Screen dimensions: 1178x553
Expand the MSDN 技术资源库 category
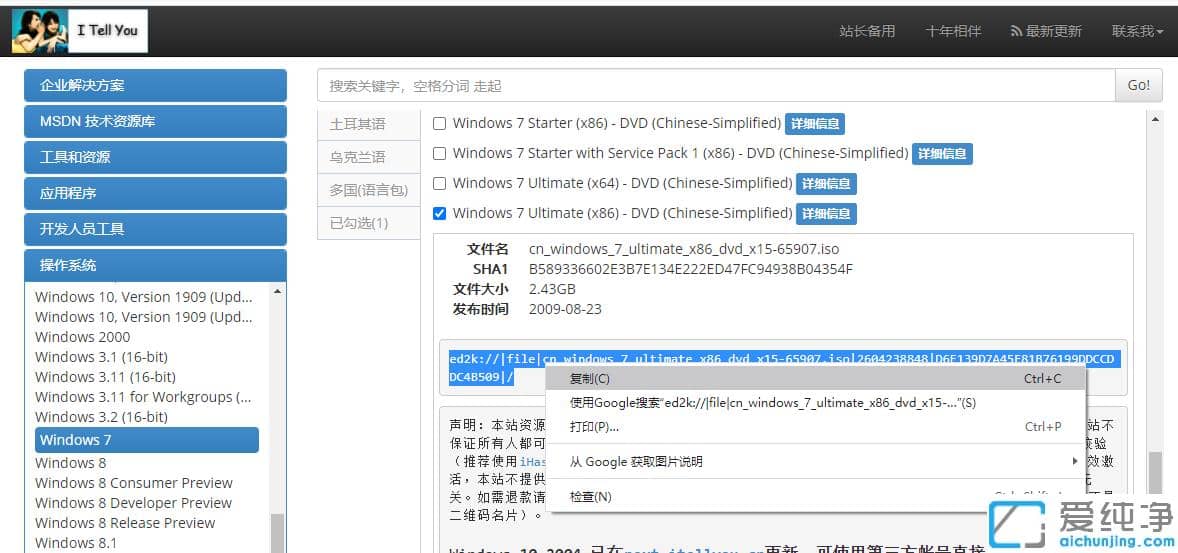[x=156, y=122]
